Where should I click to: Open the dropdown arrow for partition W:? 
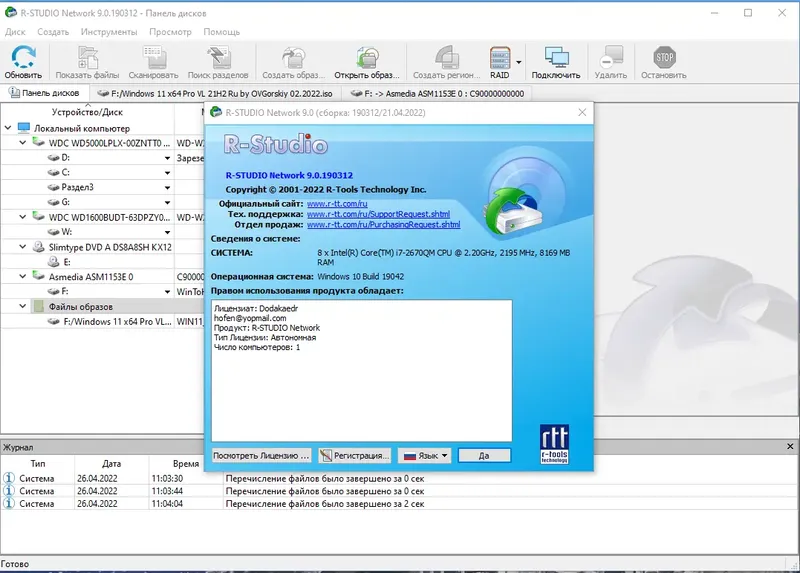click(167, 232)
